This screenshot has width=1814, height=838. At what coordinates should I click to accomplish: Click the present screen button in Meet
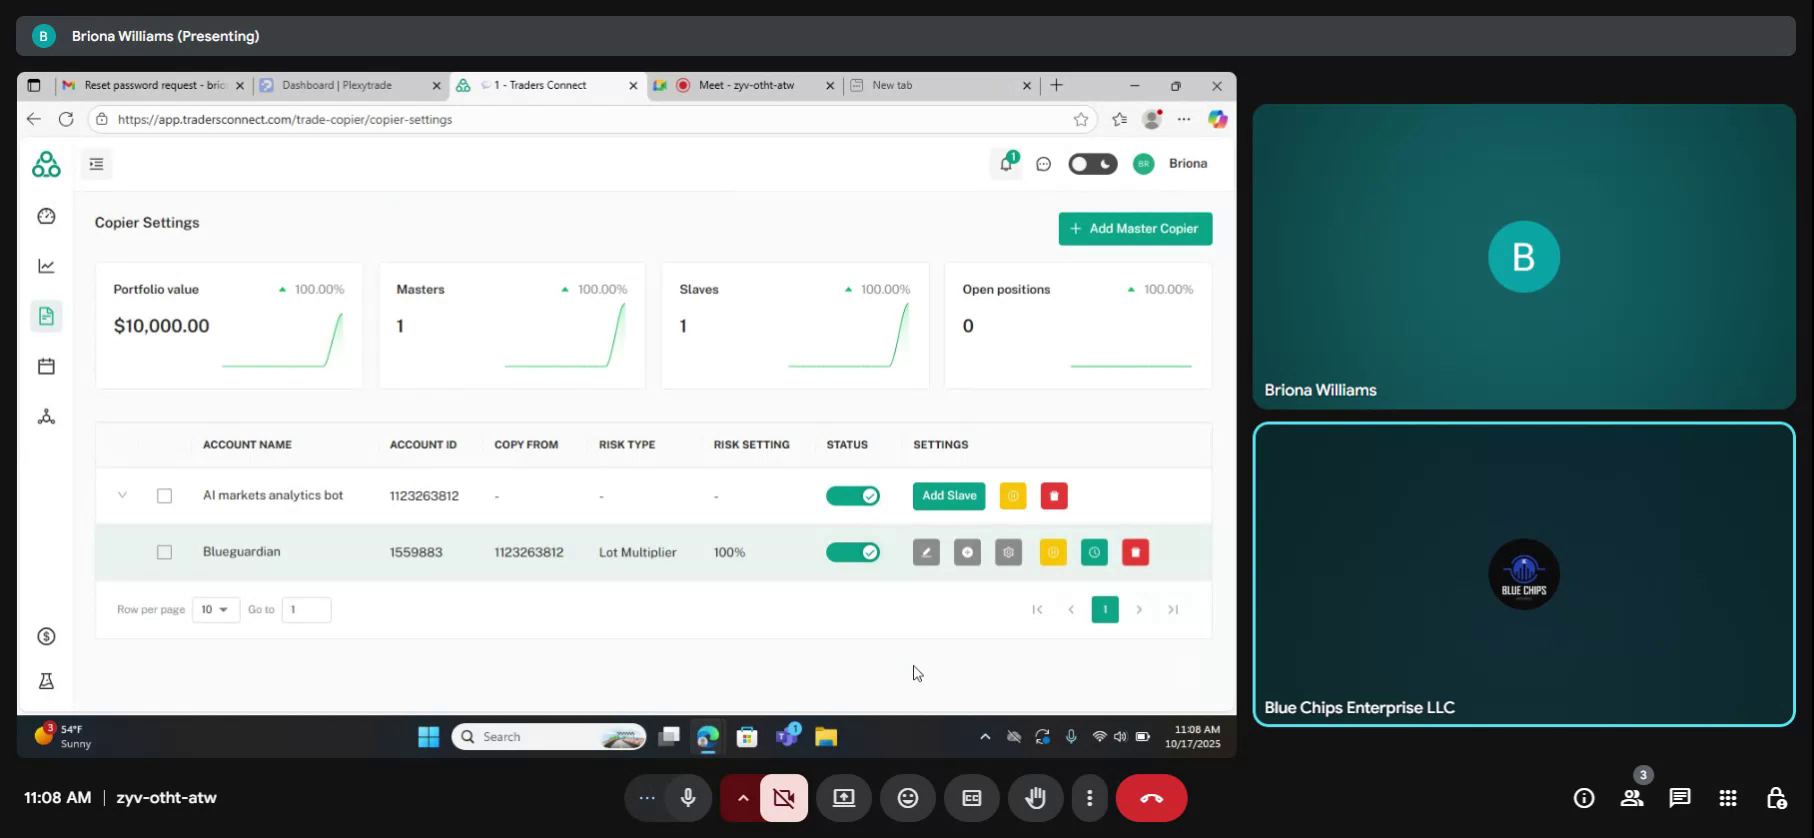click(x=844, y=798)
